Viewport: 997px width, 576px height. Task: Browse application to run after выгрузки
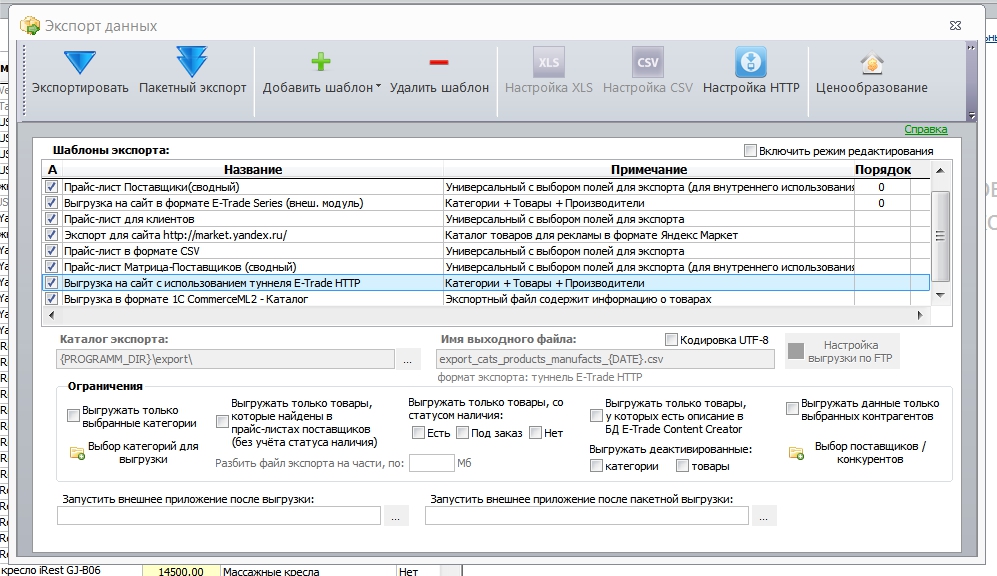pyautogui.click(x=395, y=516)
